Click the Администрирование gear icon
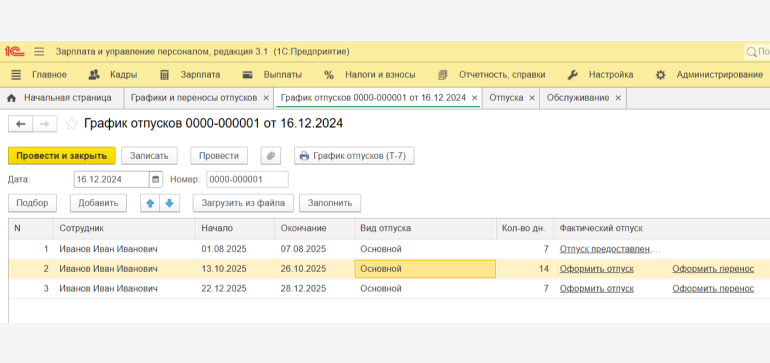 click(660, 75)
